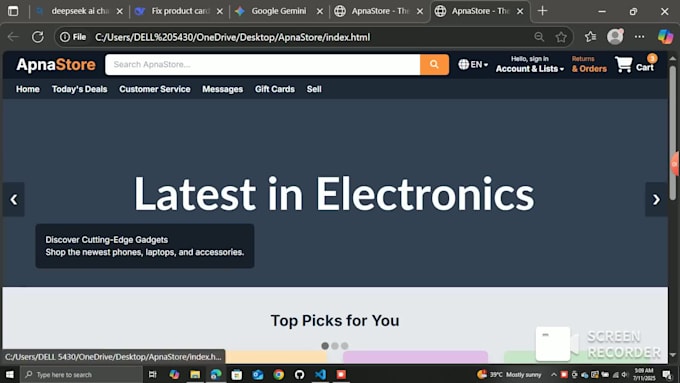This screenshot has width=680, height=383.
Task: Click the scrollbar down arrow
Action: (673, 355)
